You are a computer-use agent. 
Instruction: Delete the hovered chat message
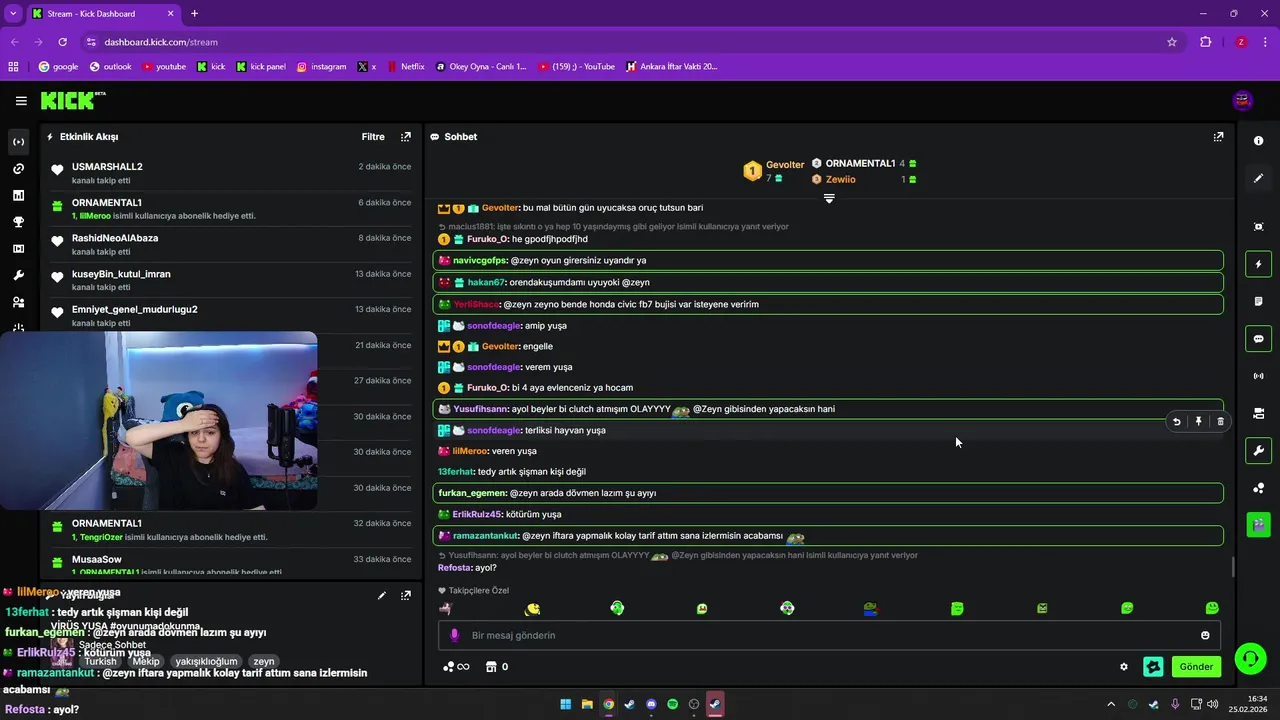1220,422
